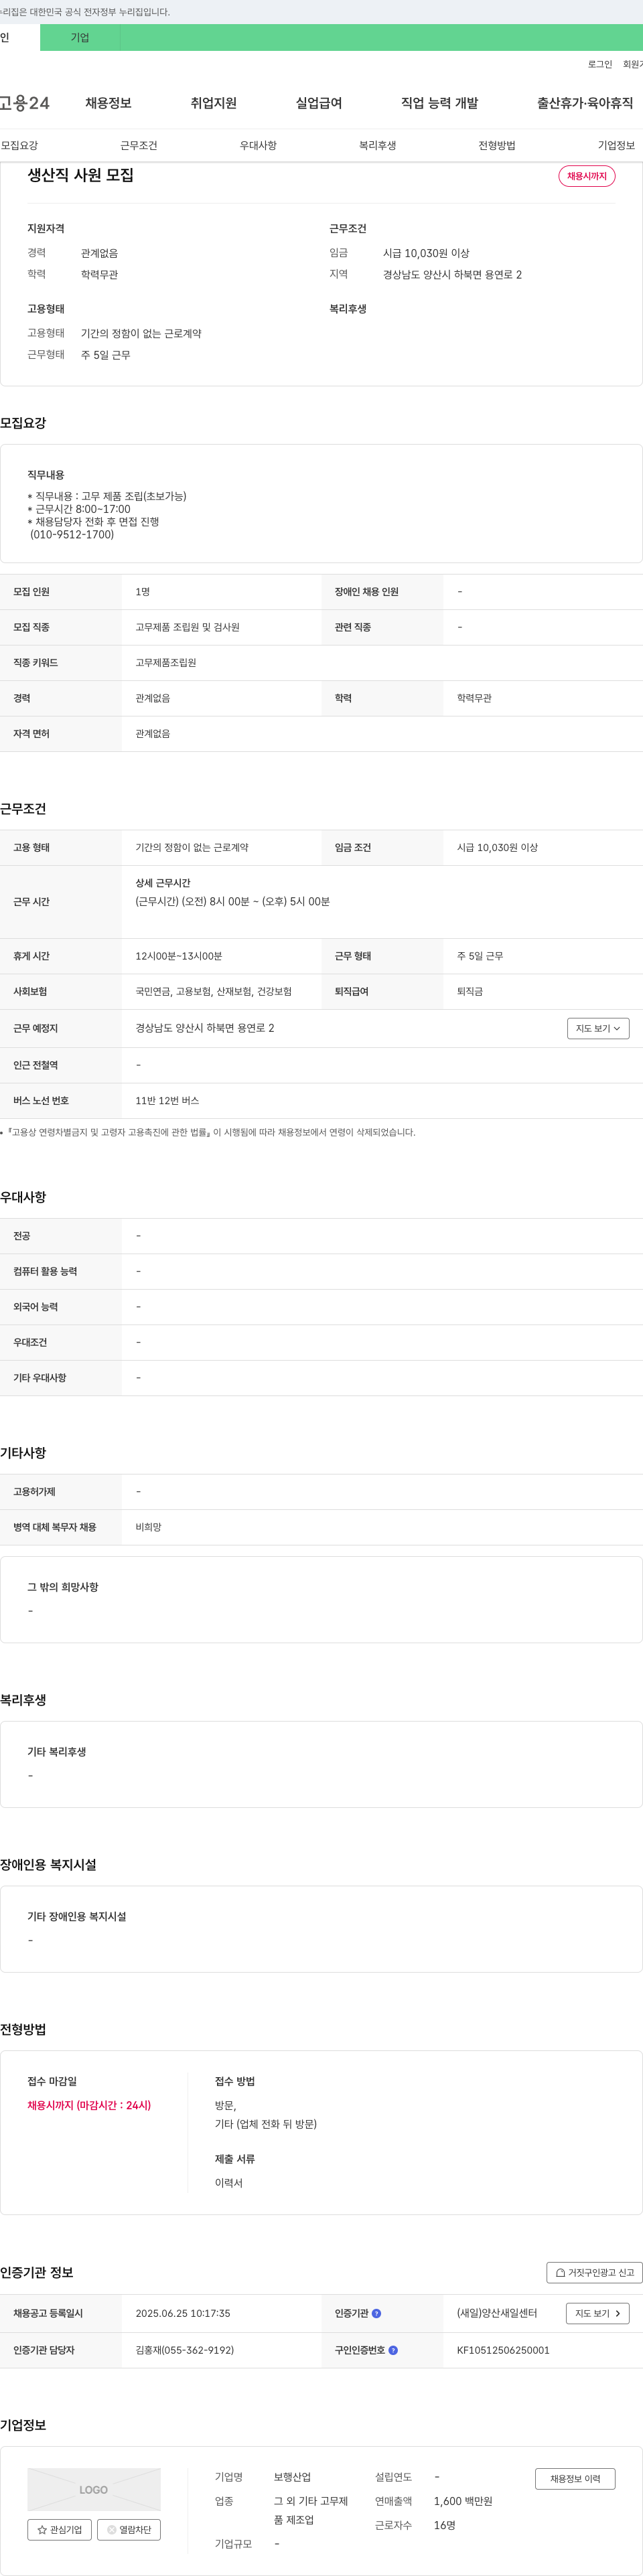Open the 고용24 home logo
This screenshot has width=643, height=2576.
click(24, 103)
